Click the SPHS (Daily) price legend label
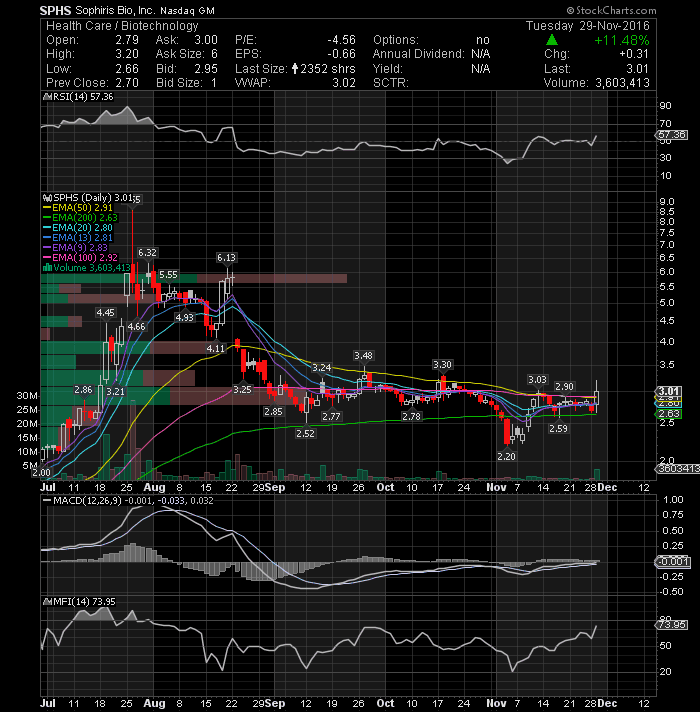The width and height of the screenshot is (700, 712). (x=89, y=198)
